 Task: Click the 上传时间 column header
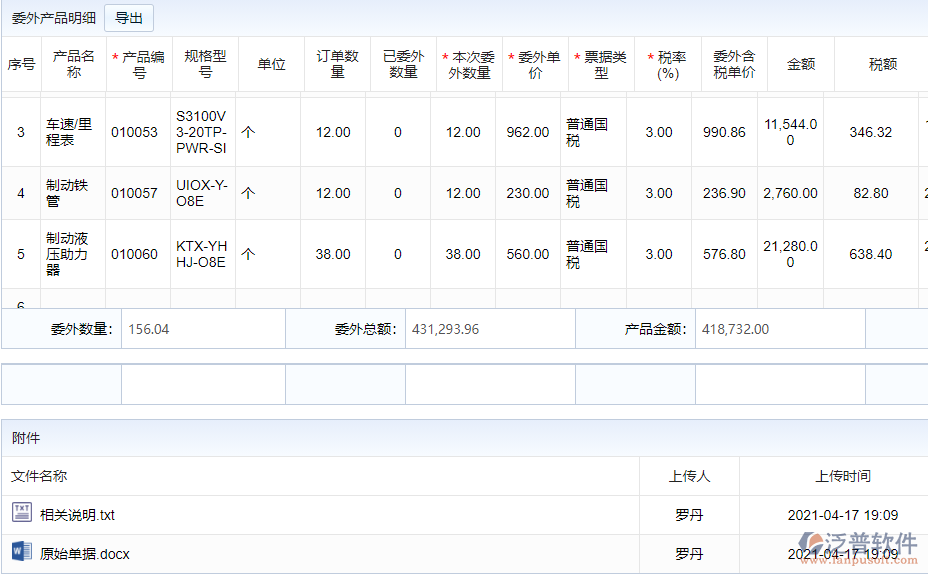tap(842, 476)
